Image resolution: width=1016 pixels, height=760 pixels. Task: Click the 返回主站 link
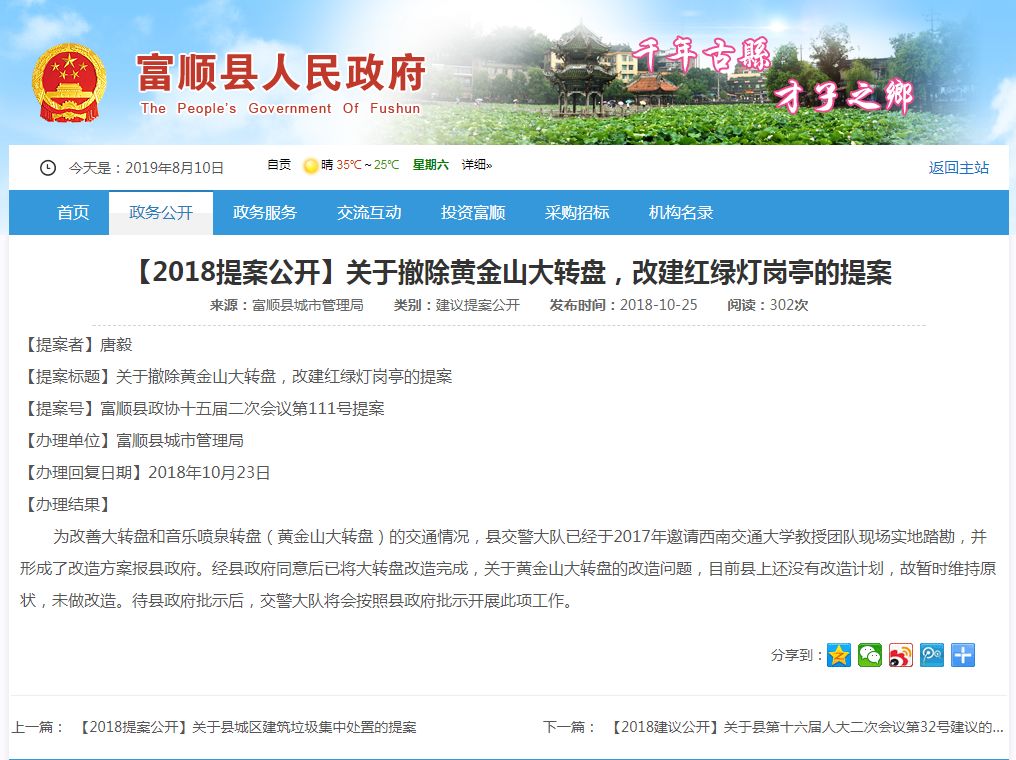click(x=958, y=168)
